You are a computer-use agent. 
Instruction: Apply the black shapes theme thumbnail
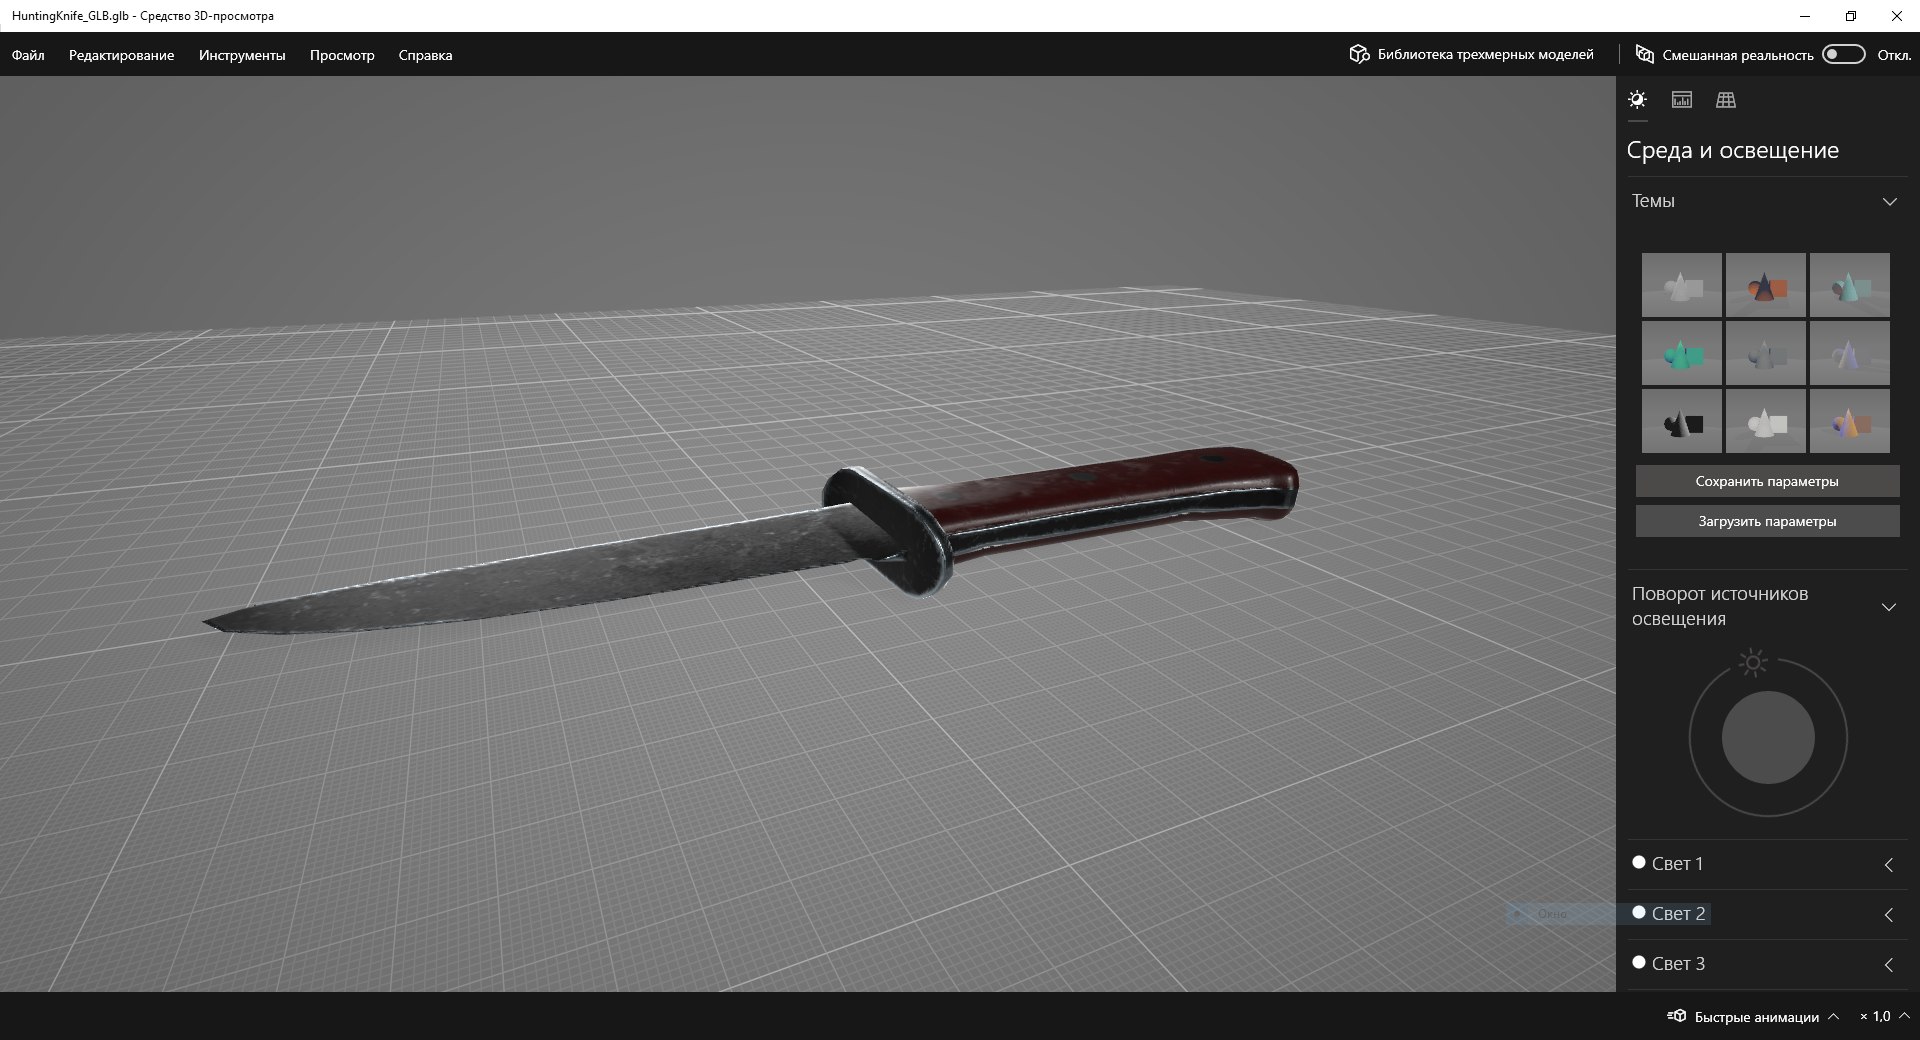[x=1682, y=421]
